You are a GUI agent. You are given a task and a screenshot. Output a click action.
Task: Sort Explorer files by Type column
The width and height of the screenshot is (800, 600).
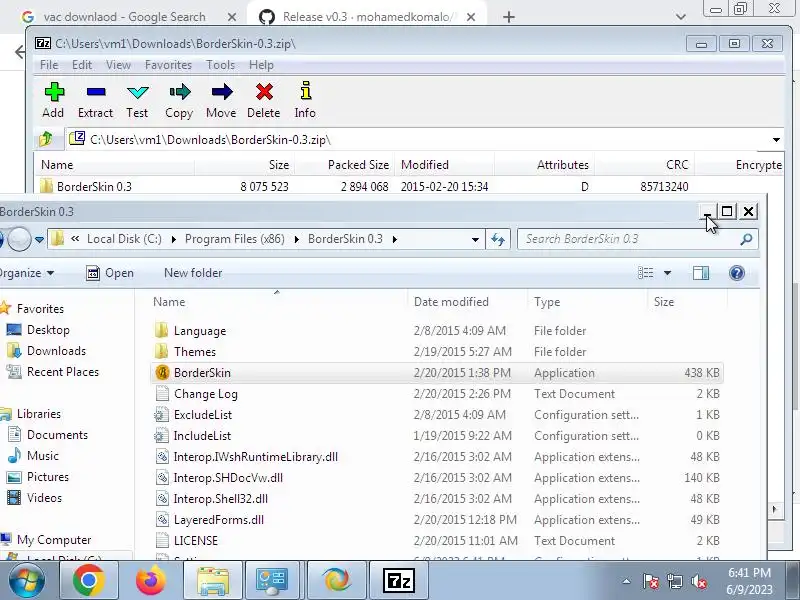(547, 302)
